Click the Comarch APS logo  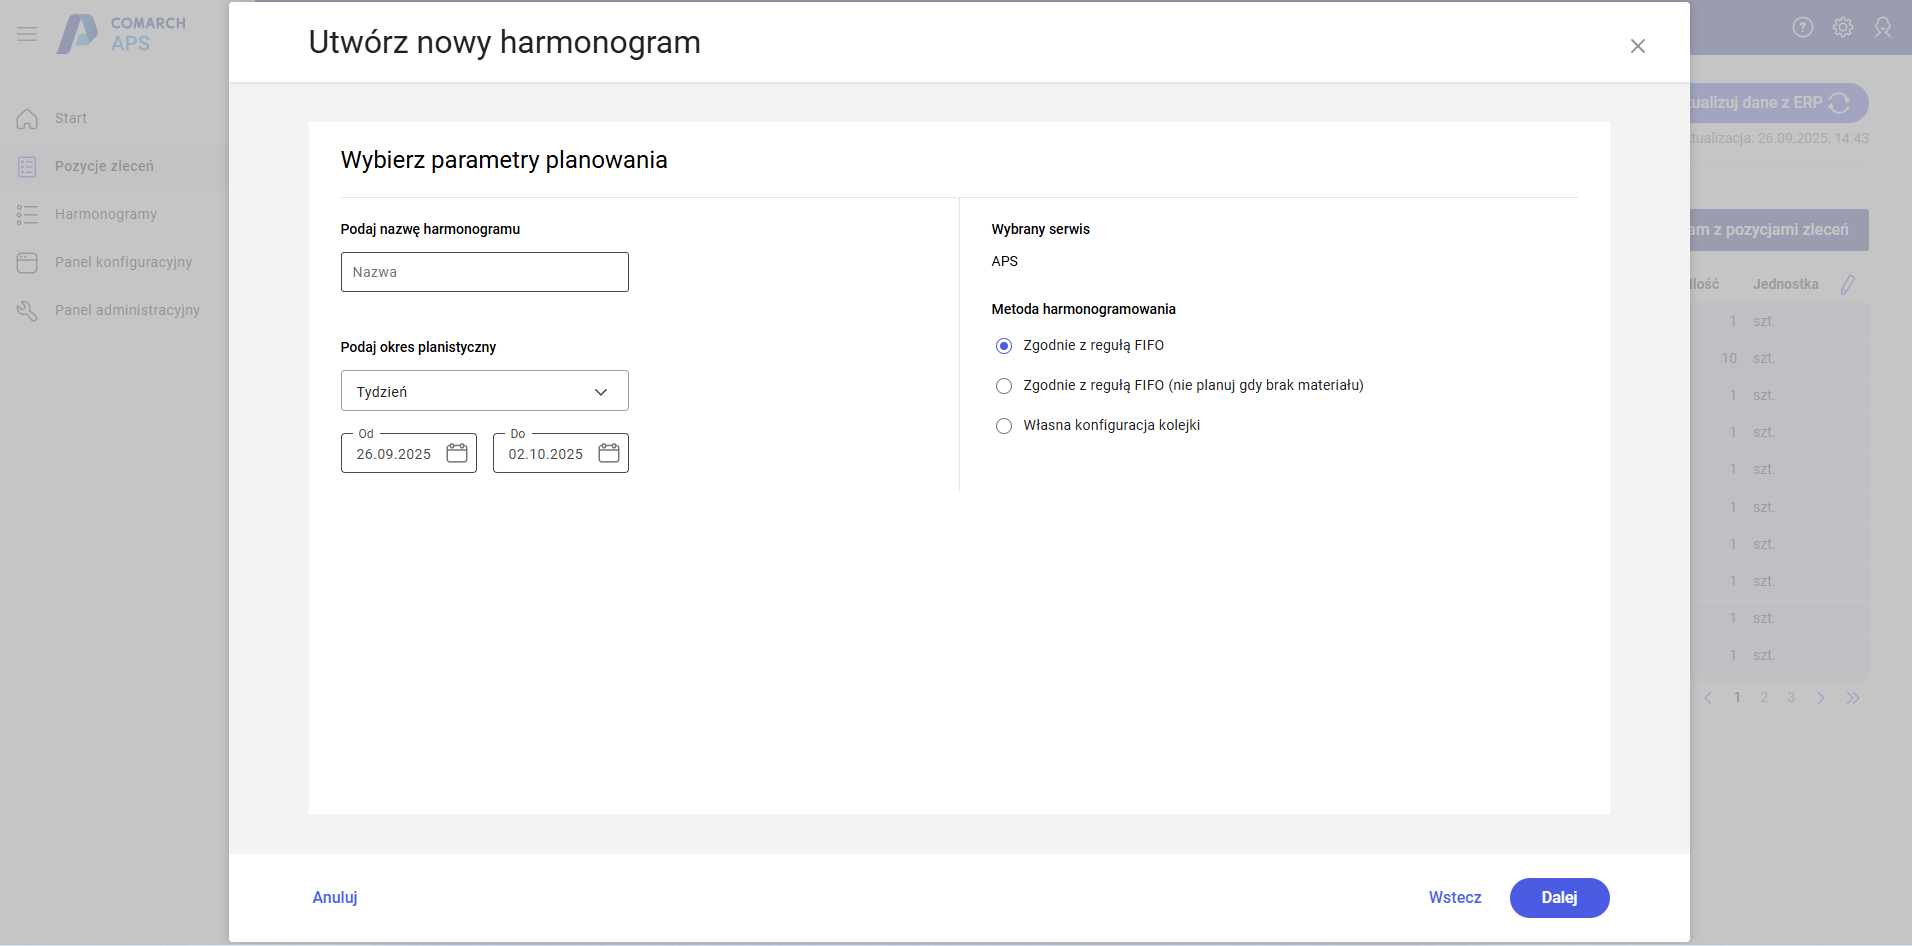tap(121, 34)
